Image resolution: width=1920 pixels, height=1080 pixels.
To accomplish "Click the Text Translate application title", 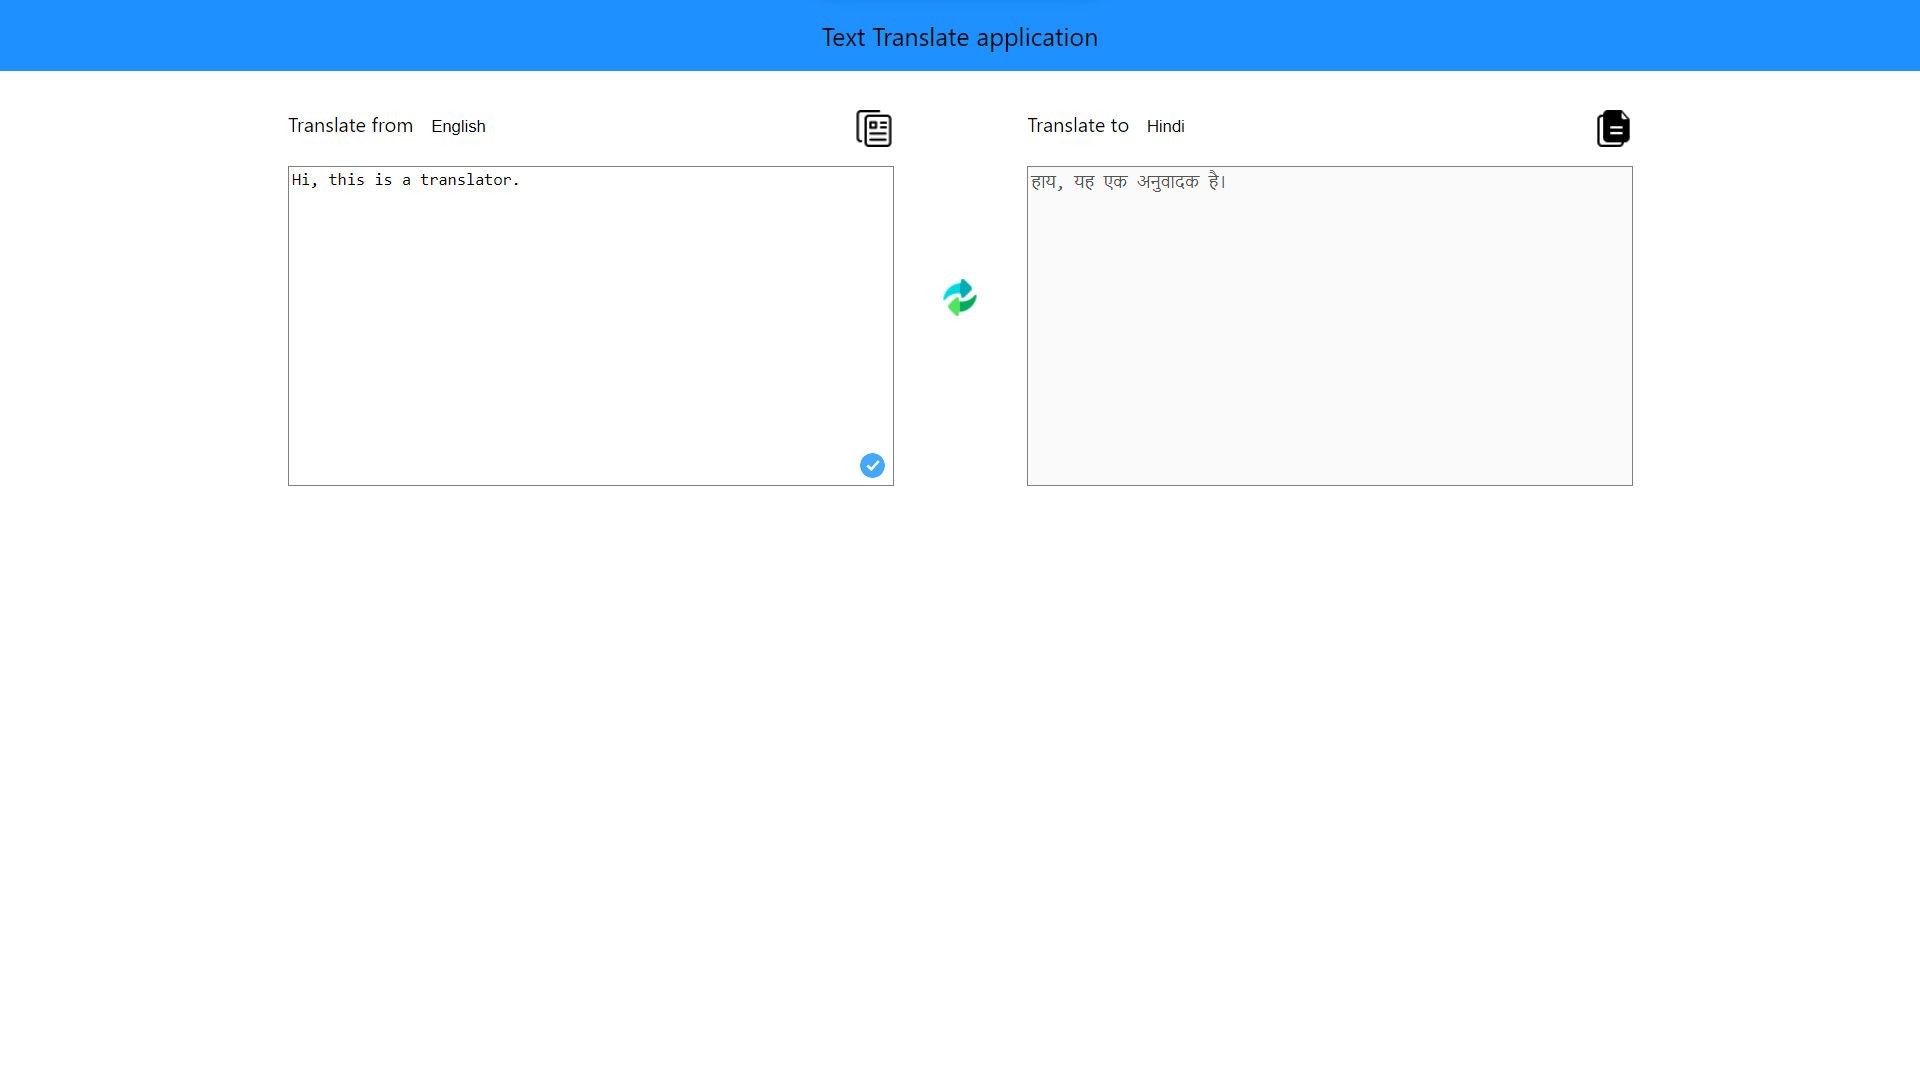I will [960, 37].
